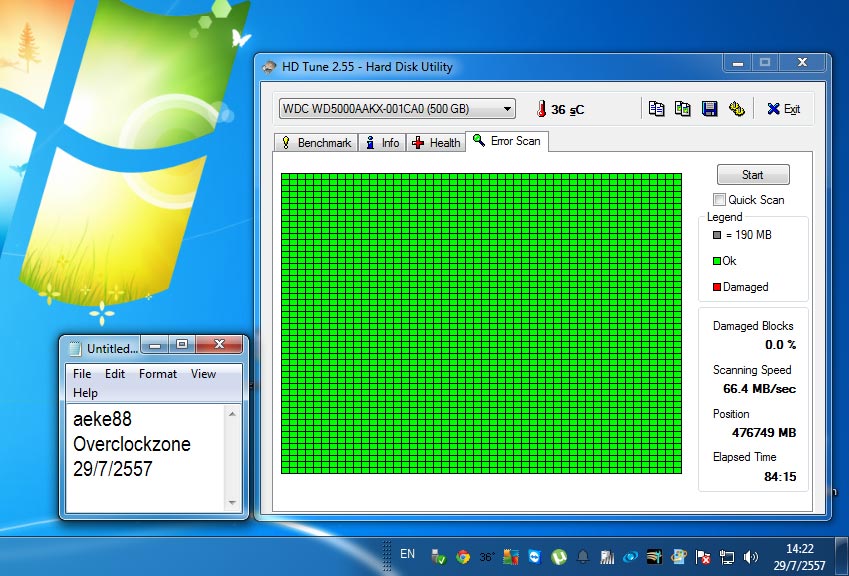
Task: Select the Error Scan tab
Action: click(507, 141)
